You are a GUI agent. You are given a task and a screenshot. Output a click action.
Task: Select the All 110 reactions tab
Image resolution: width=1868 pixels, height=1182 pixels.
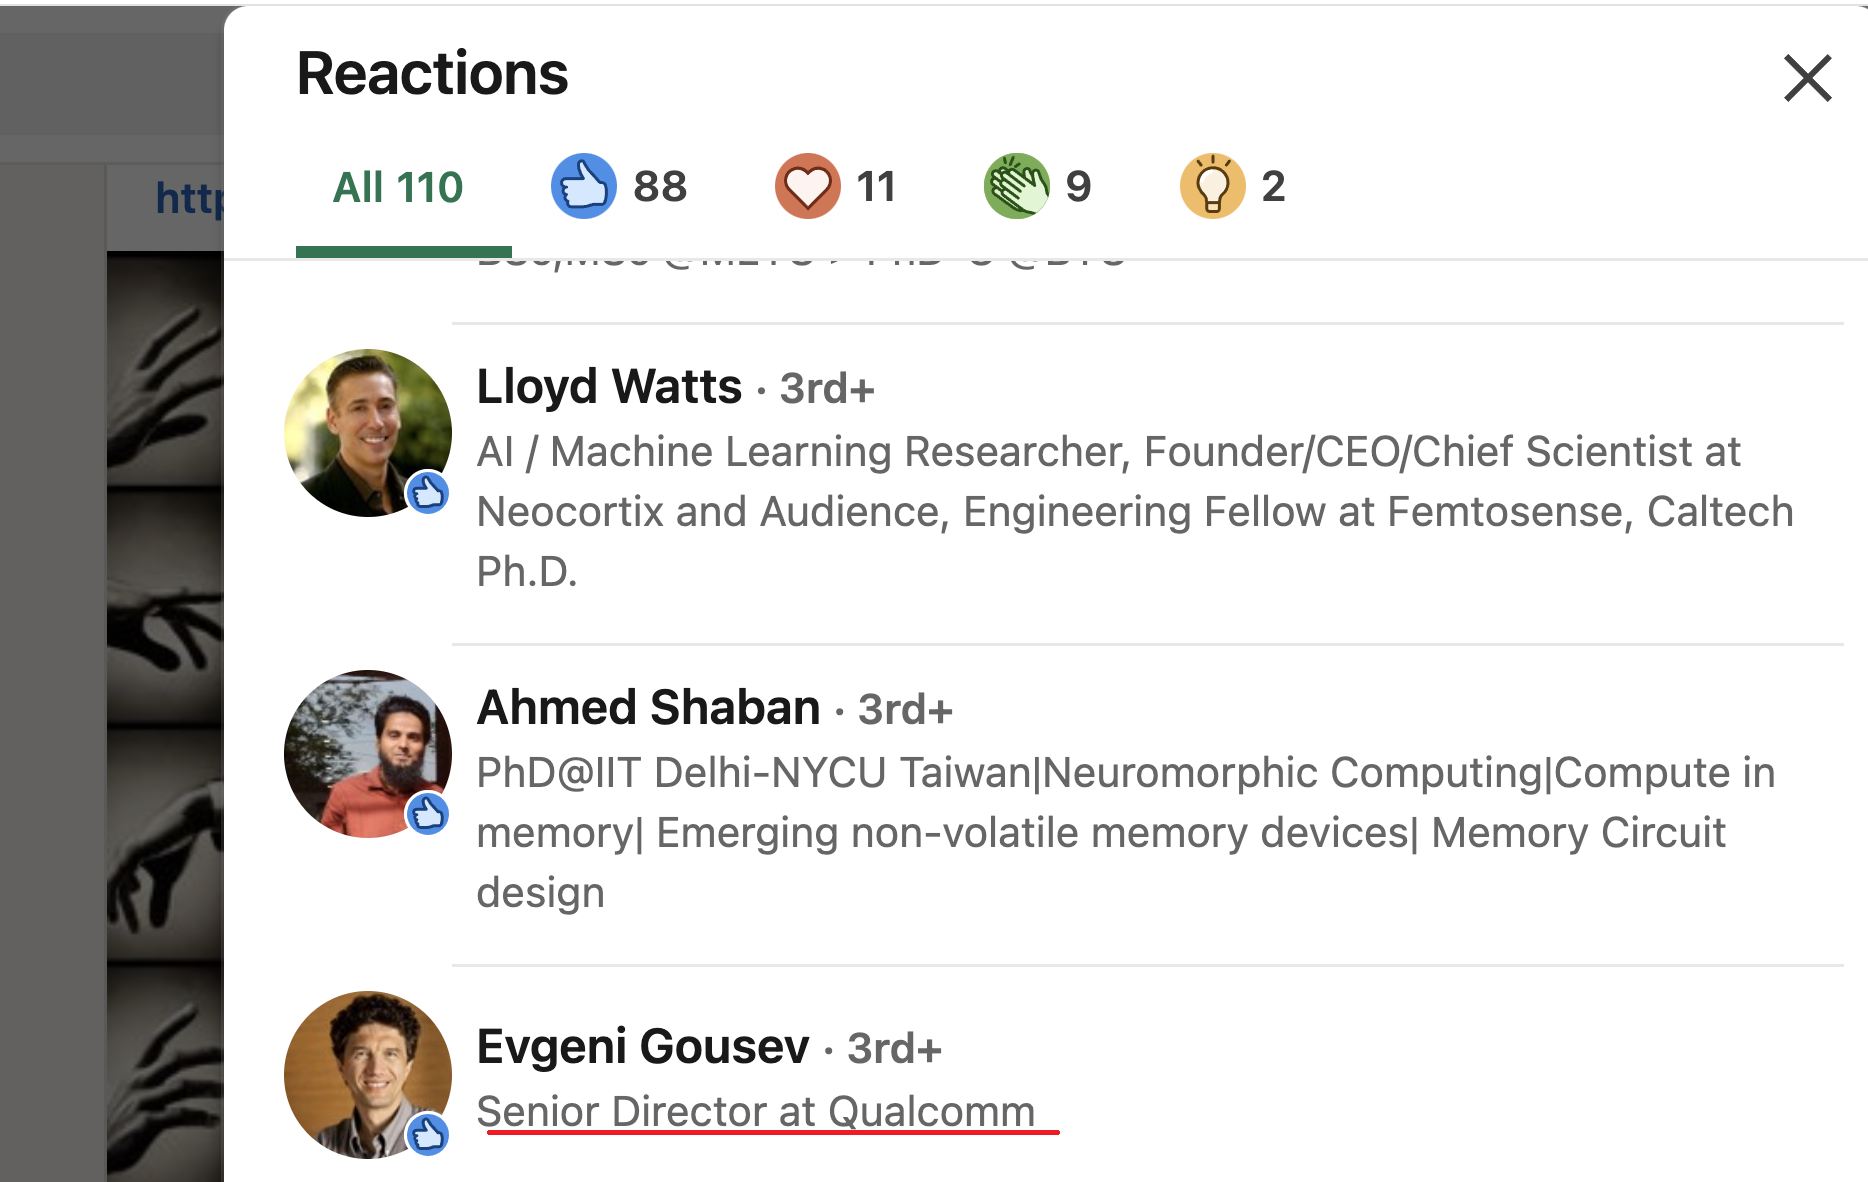(398, 188)
